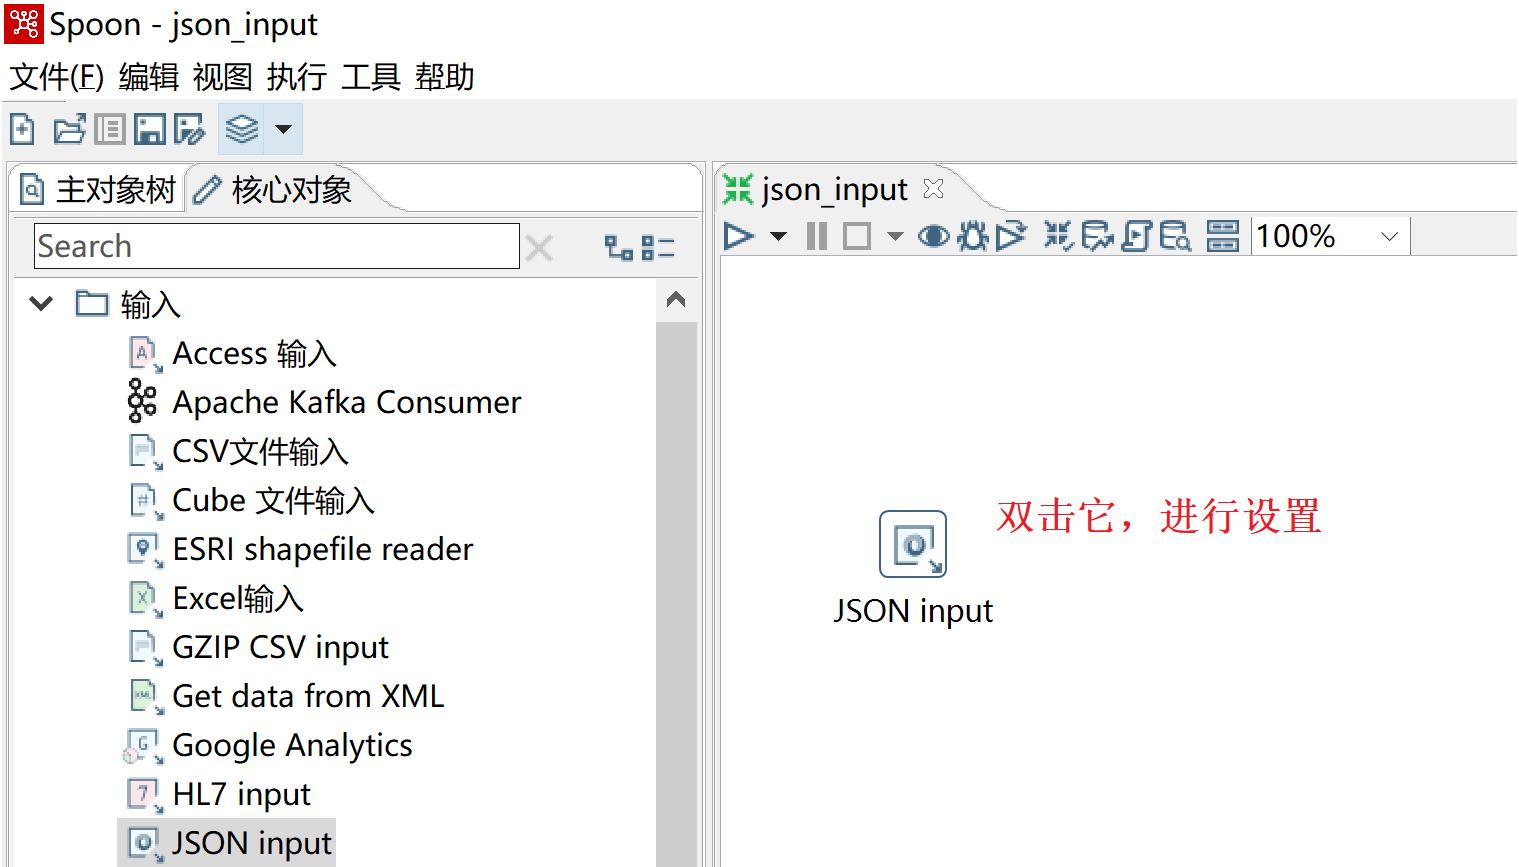Click the Replay transformation icon

(x=1011, y=237)
